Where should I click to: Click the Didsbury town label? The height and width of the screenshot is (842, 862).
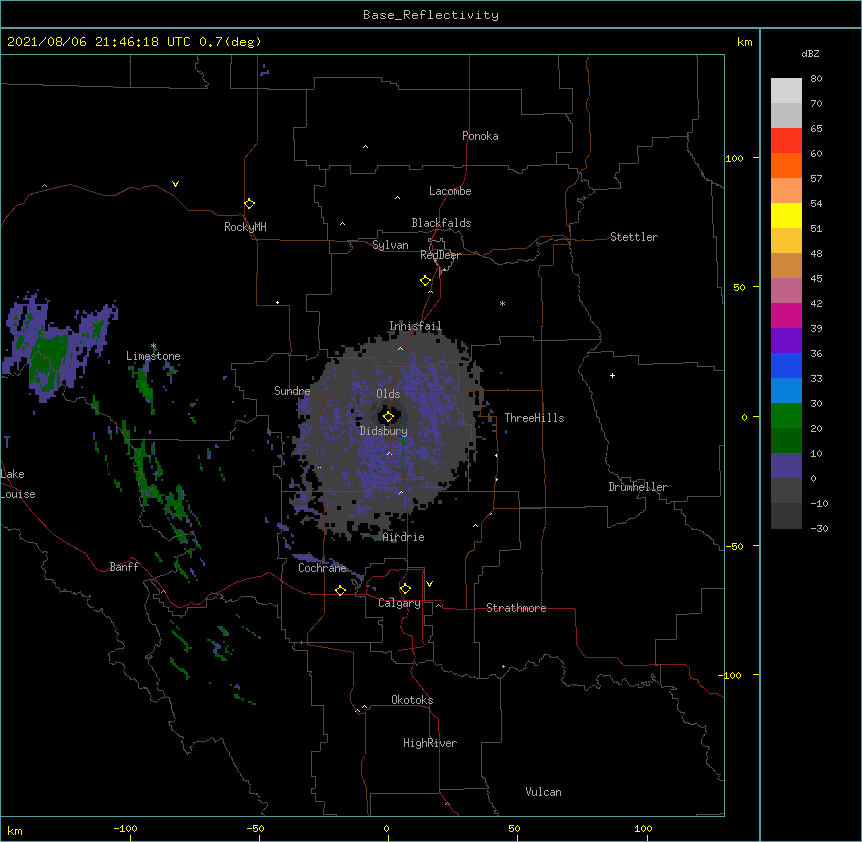click(x=384, y=431)
